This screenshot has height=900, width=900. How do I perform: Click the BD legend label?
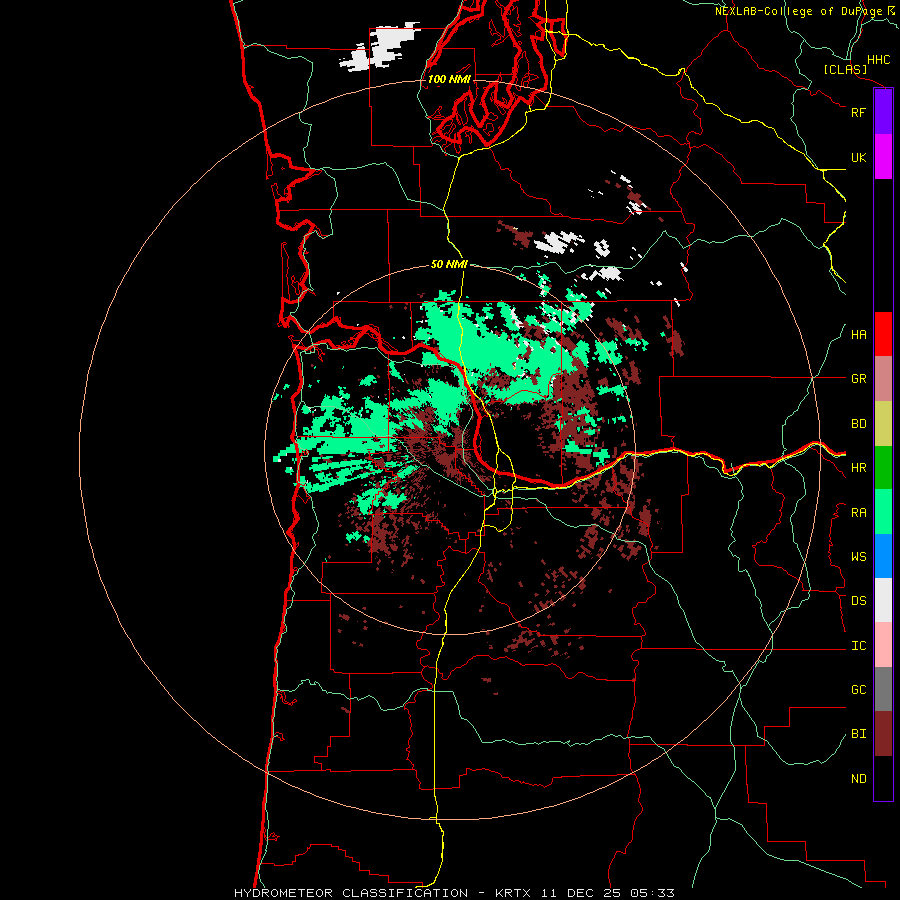tap(858, 424)
